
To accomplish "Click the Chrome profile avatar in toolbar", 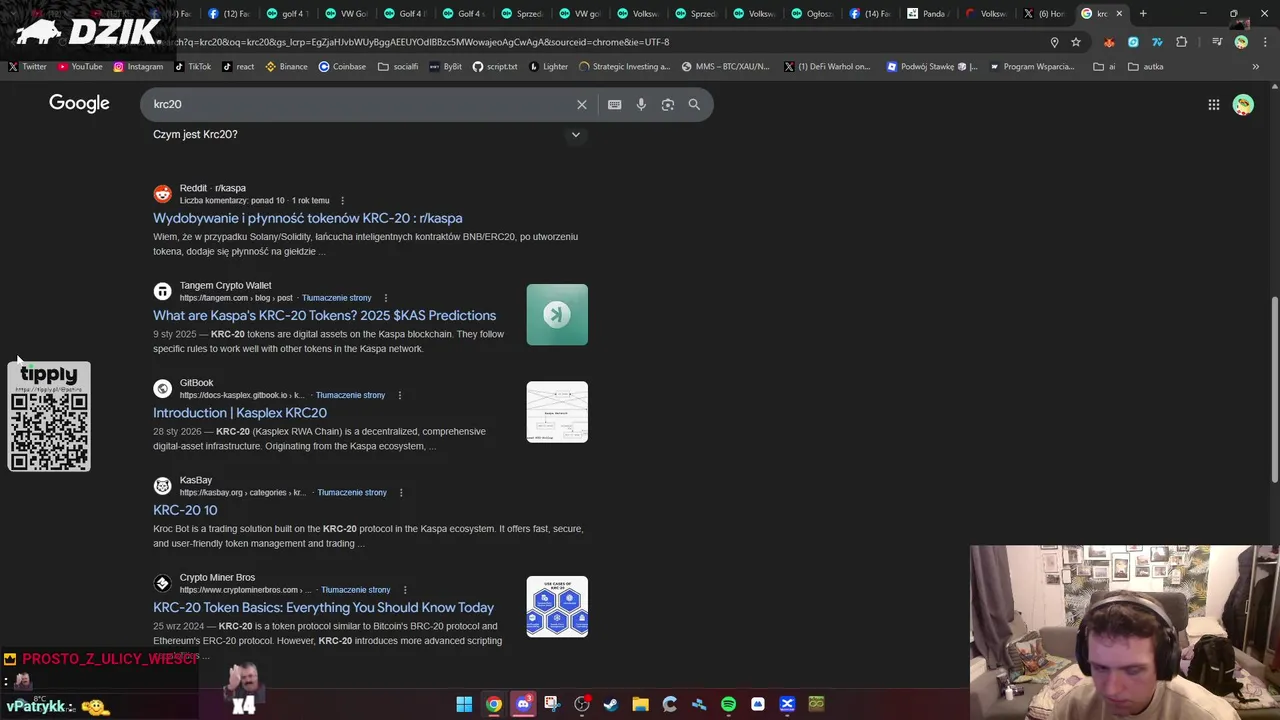I will click(1241, 42).
